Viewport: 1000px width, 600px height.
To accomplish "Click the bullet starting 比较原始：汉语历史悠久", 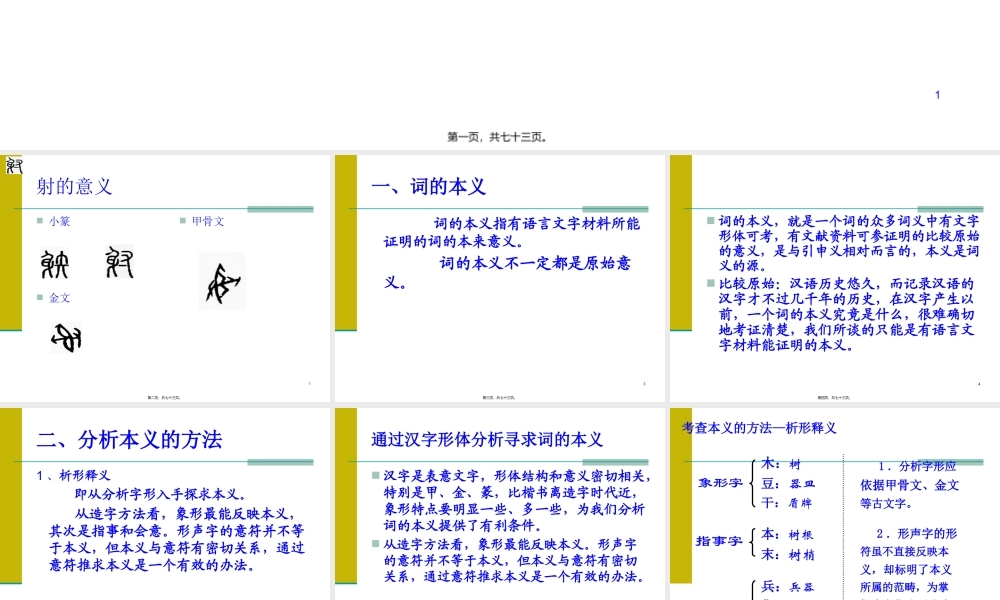I will (x=846, y=314).
